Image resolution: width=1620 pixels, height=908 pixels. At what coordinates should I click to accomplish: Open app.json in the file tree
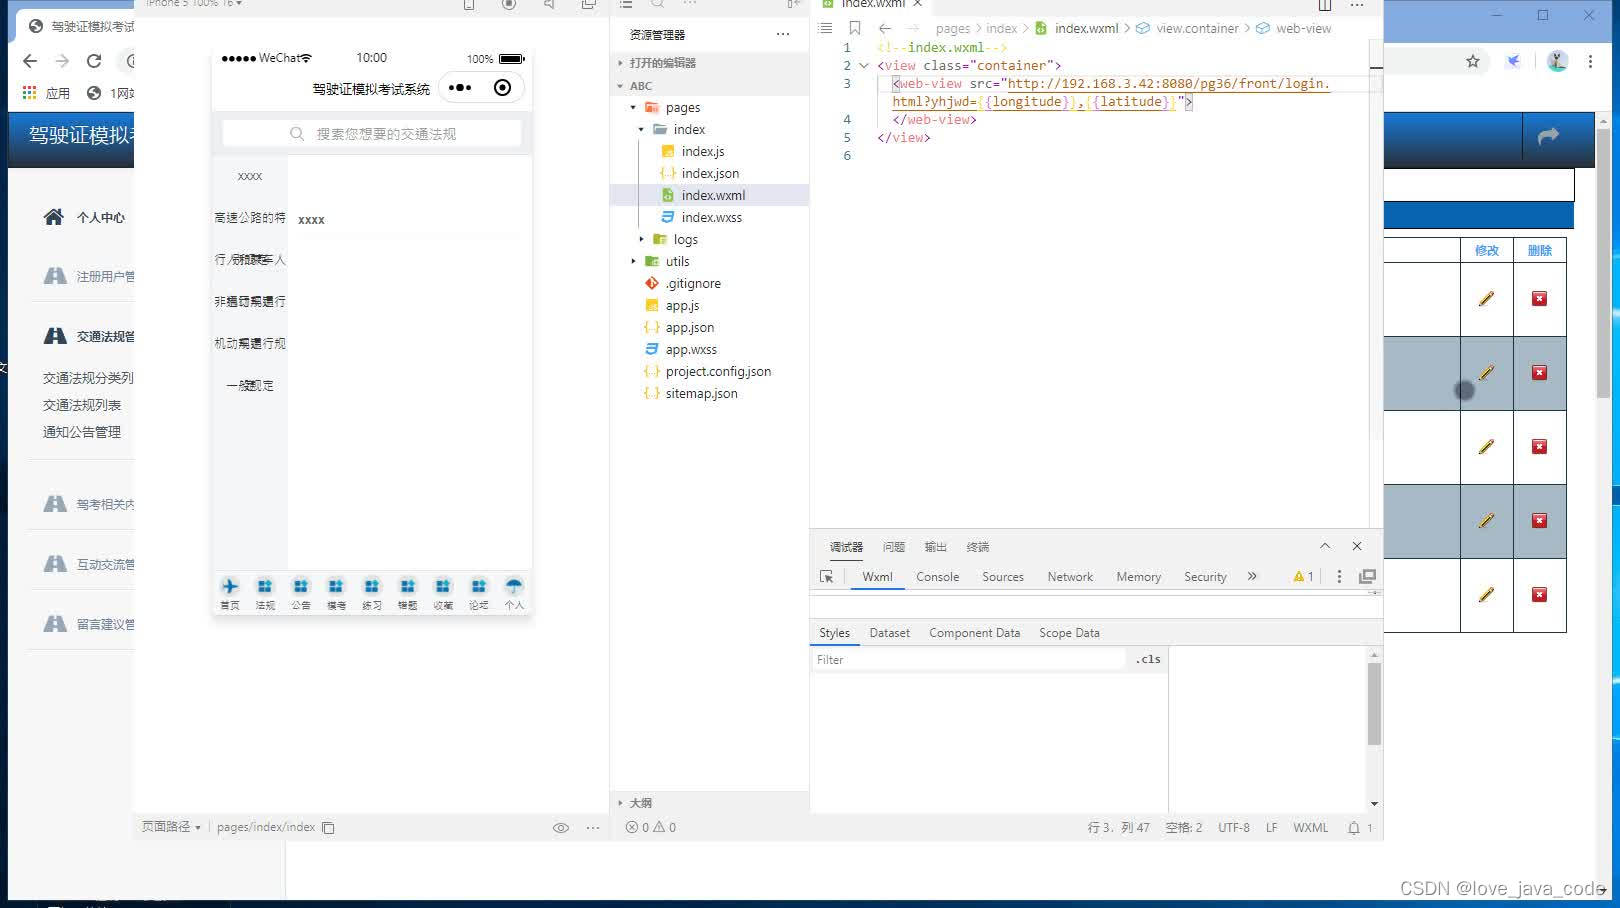coord(690,328)
